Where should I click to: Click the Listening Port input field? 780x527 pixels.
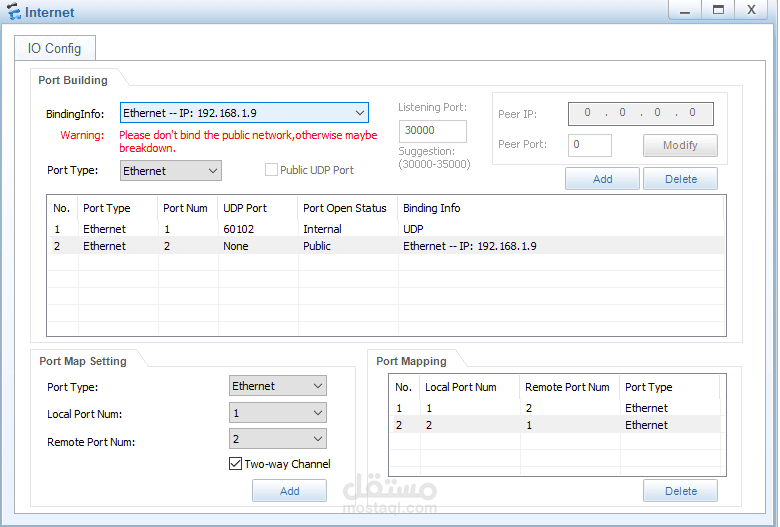pyautogui.click(x=432, y=131)
